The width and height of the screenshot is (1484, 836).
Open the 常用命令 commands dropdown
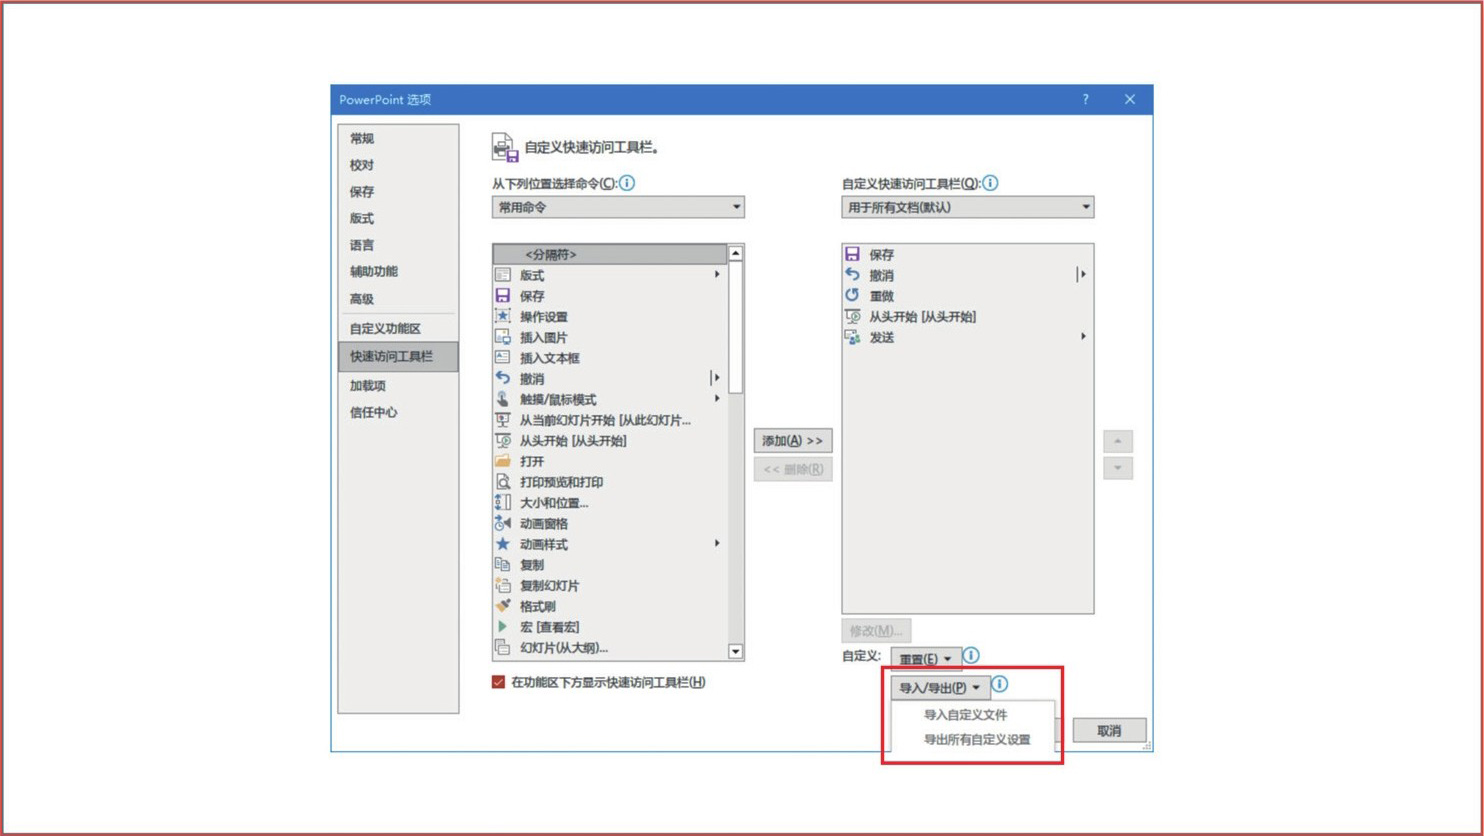(x=618, y=207)
